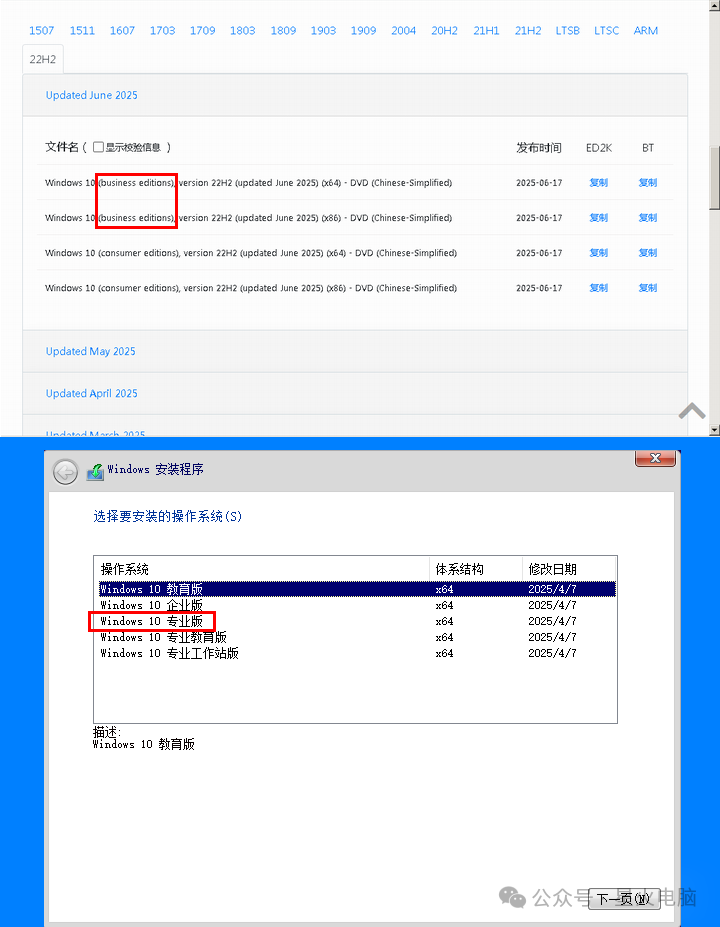This screenshot has width=720, height=927.
Task: Click the page scrollbar down arrow
Action: point(715,430)
